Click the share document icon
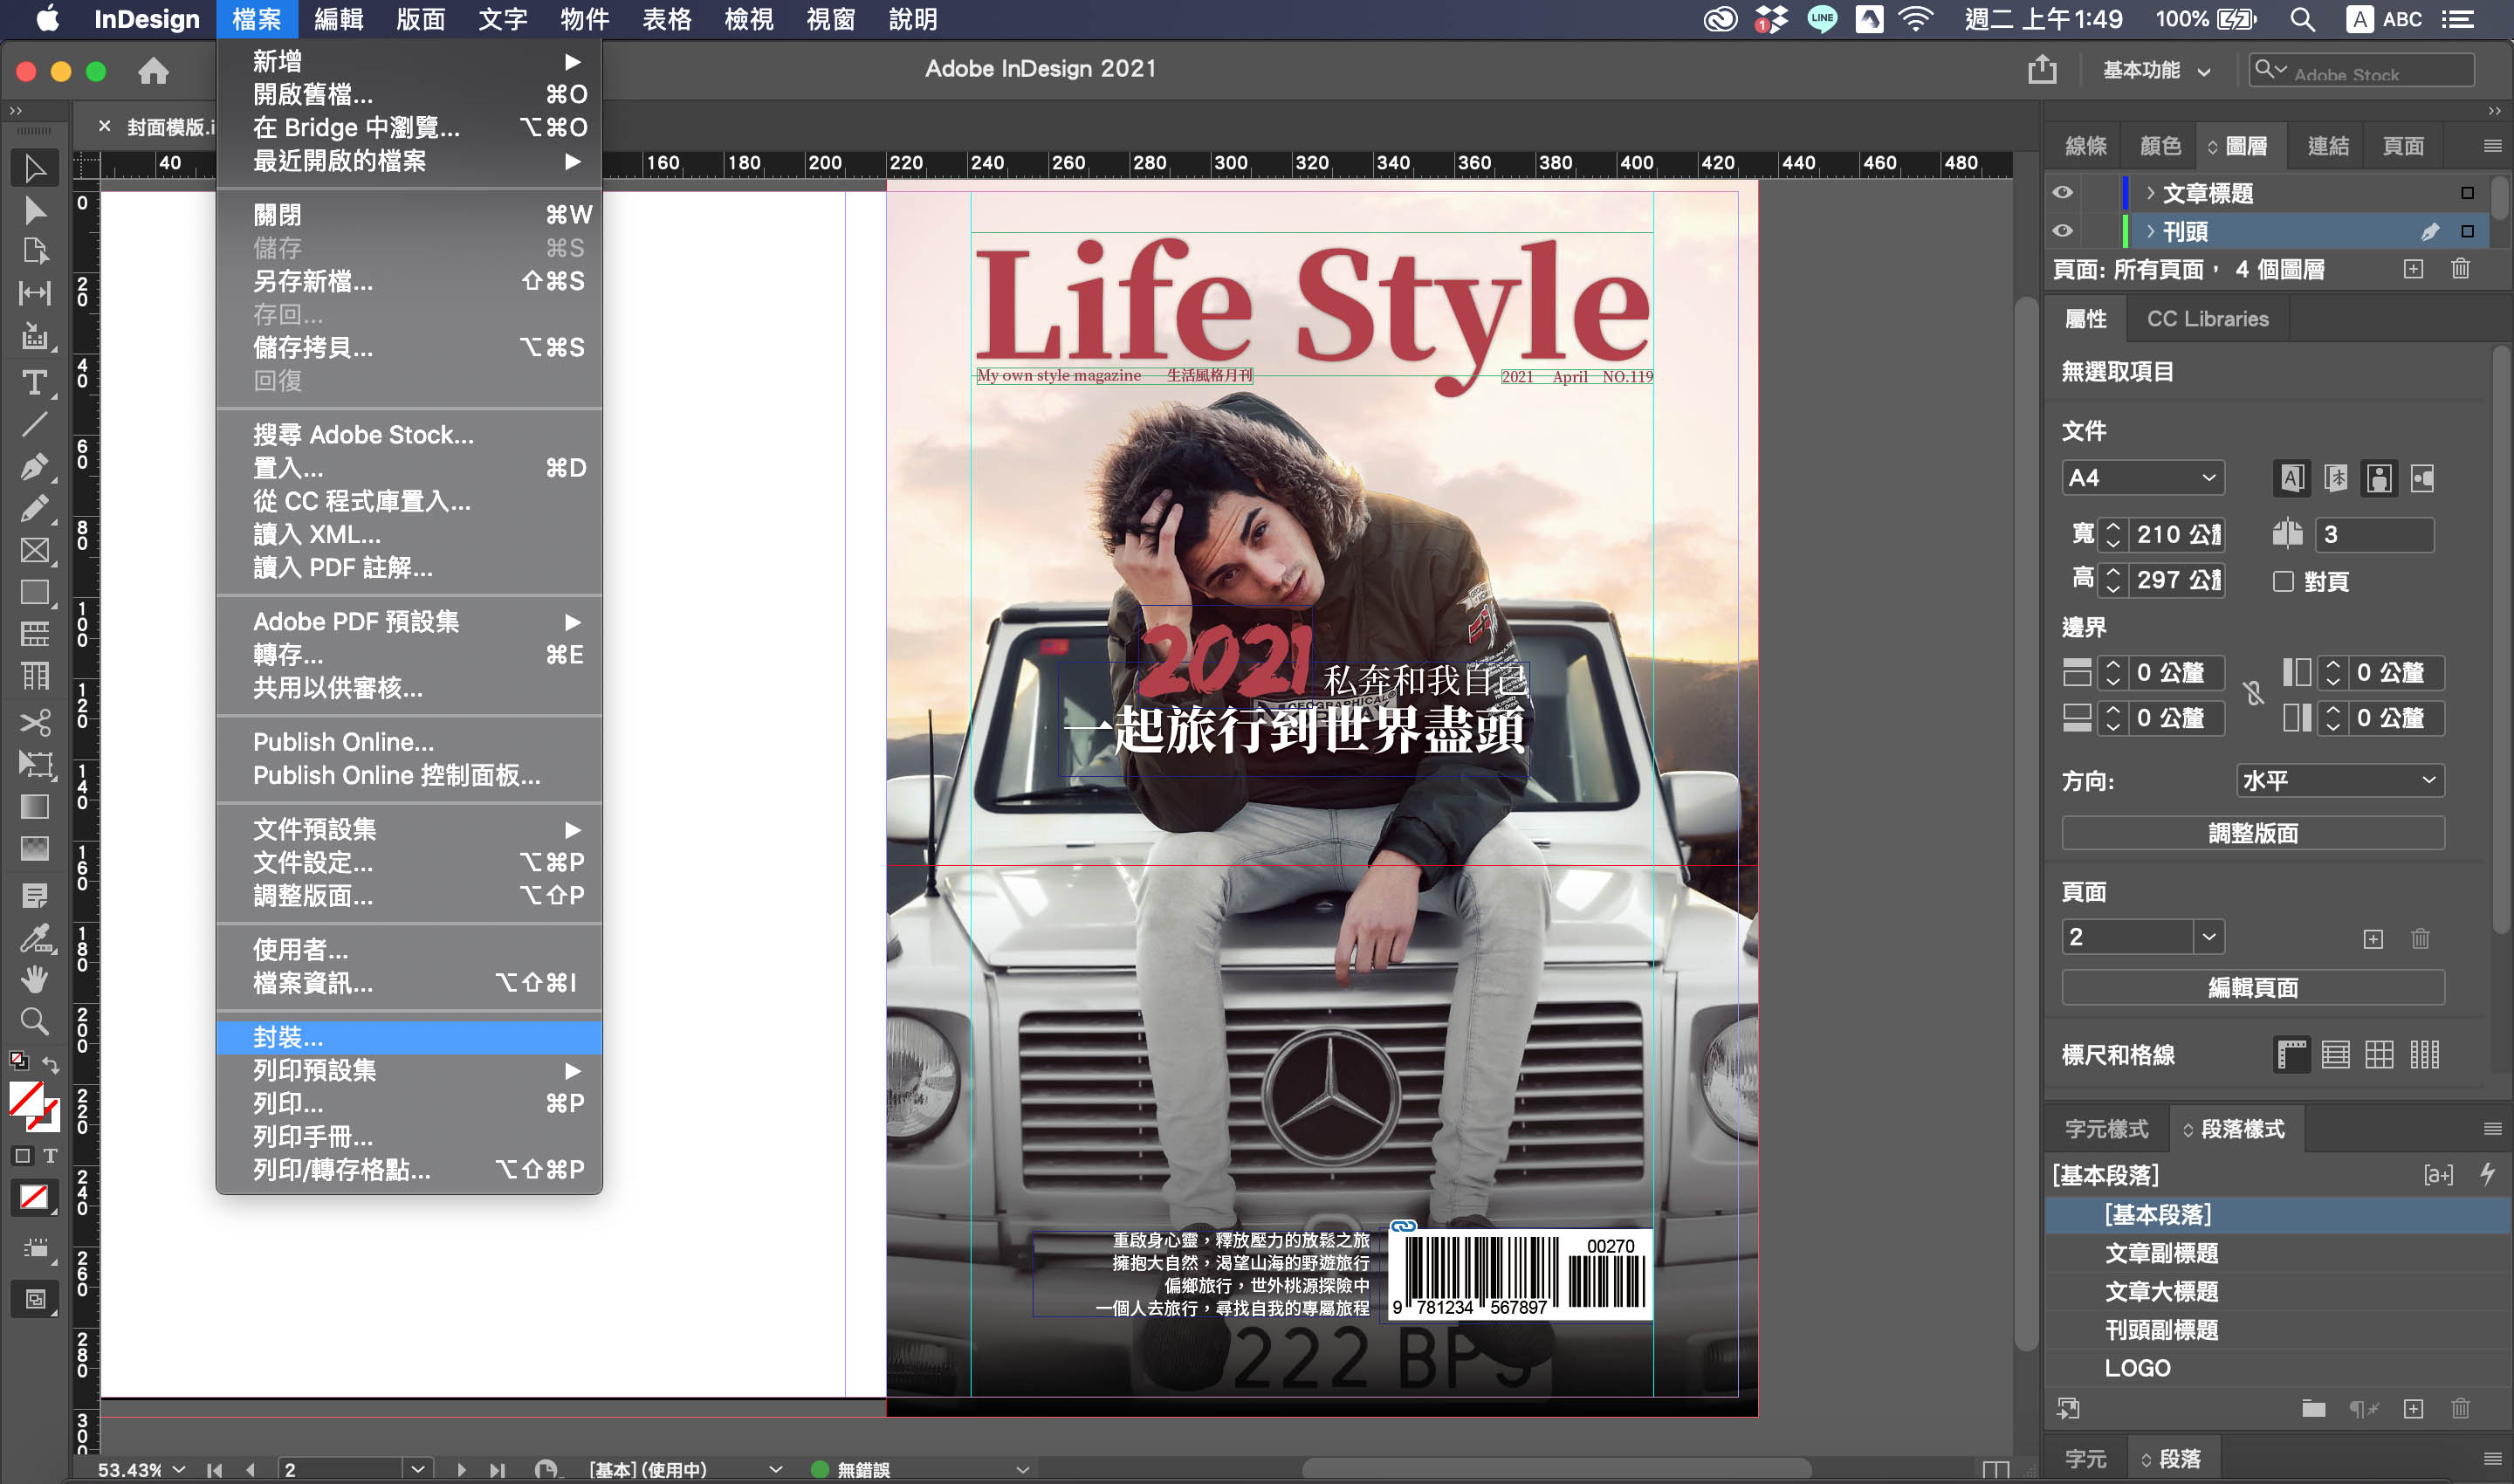The height and width of the screenshot is (1484, 2514). (x=2042, y=70)
